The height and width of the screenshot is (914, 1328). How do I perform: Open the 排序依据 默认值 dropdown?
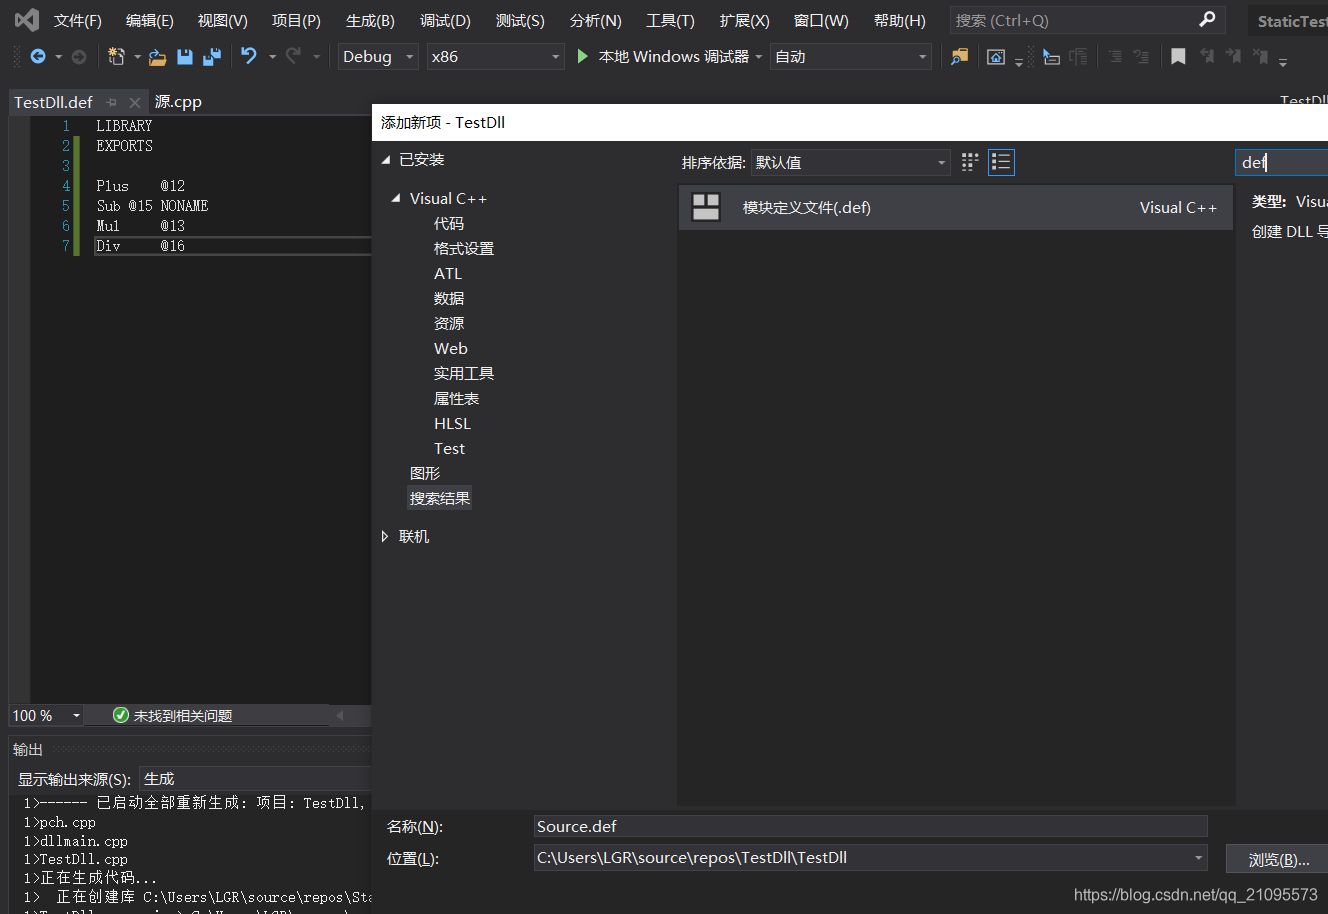pyautogui.click(x=850, y=161)
